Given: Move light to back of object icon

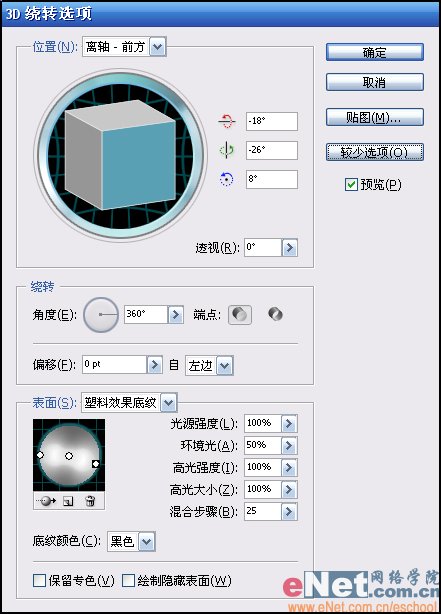Looking at the screenshot, I should point(46,500).
